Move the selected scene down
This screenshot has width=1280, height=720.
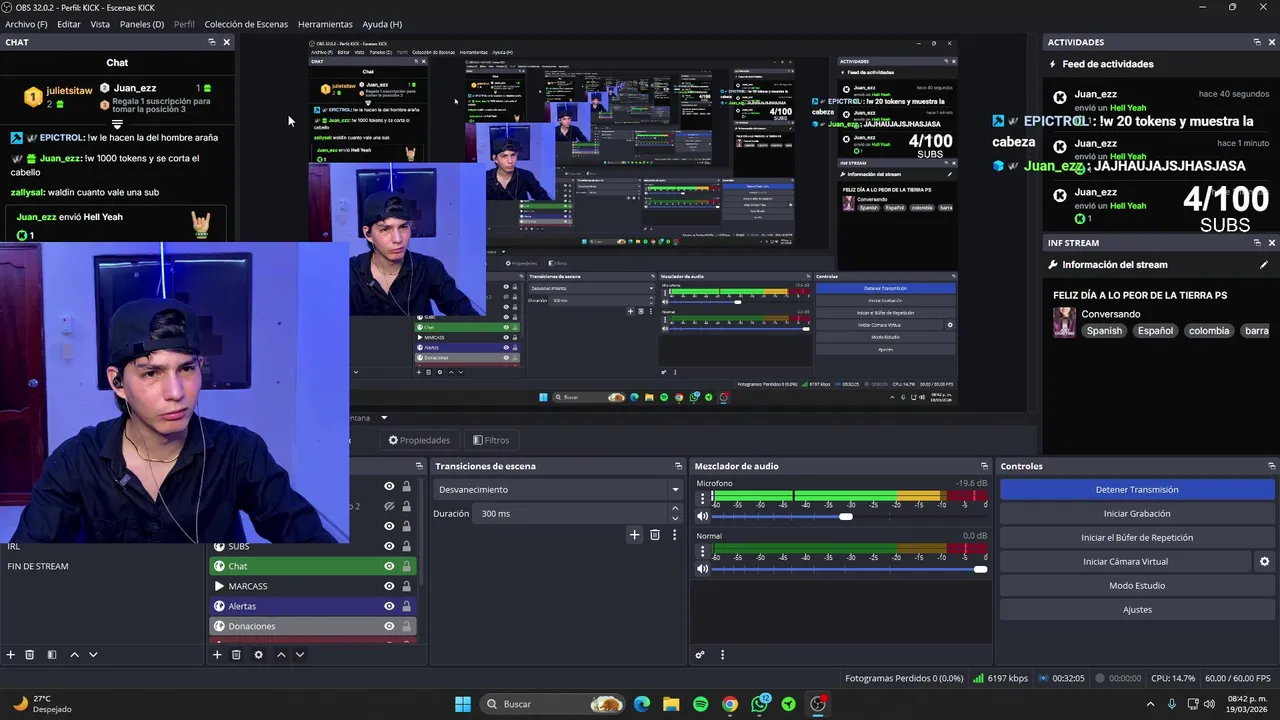pos(93,654)
